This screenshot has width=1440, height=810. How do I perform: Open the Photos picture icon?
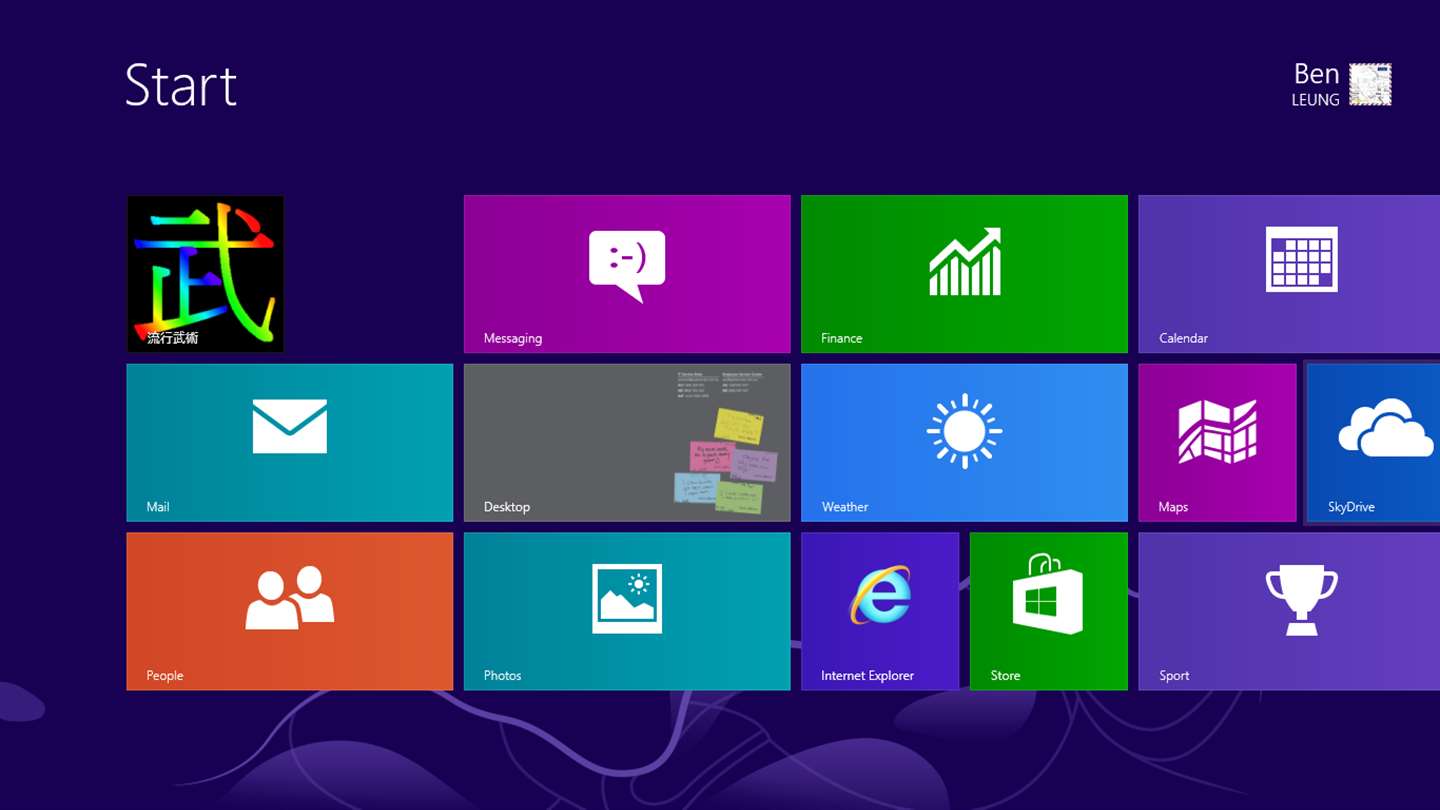click(627, 598)
